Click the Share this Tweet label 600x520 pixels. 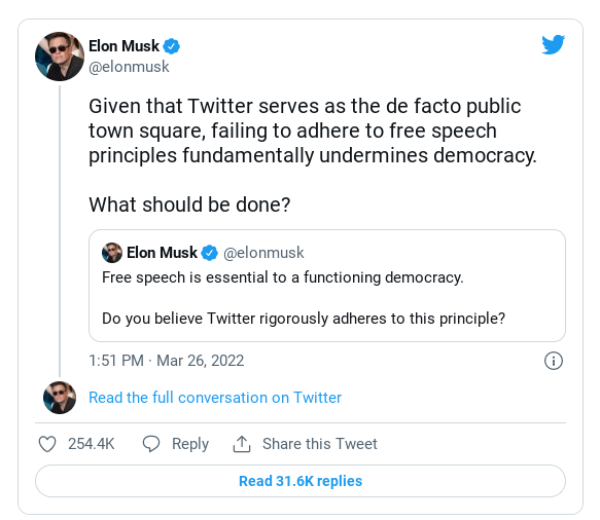pyautogui.click(x=320, y=444)
